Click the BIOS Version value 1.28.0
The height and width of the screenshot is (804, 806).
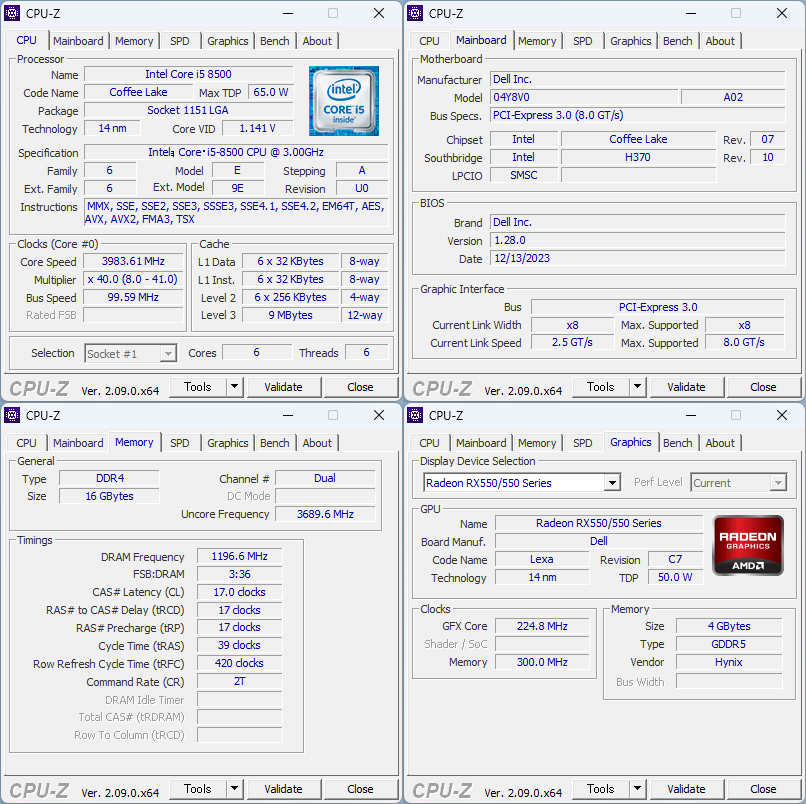(637, 240)
